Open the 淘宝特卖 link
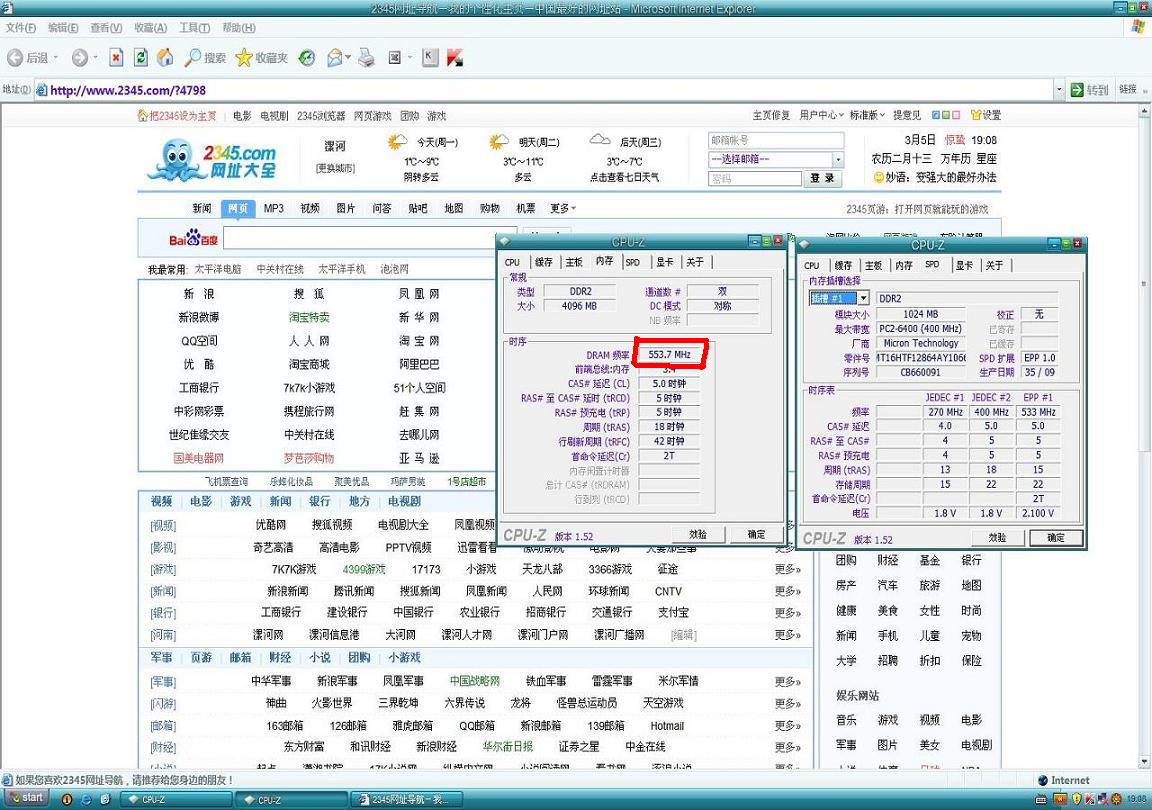The height and width of the screenshot is (810, 1152). pyautogui.click(x=309, y=317)
